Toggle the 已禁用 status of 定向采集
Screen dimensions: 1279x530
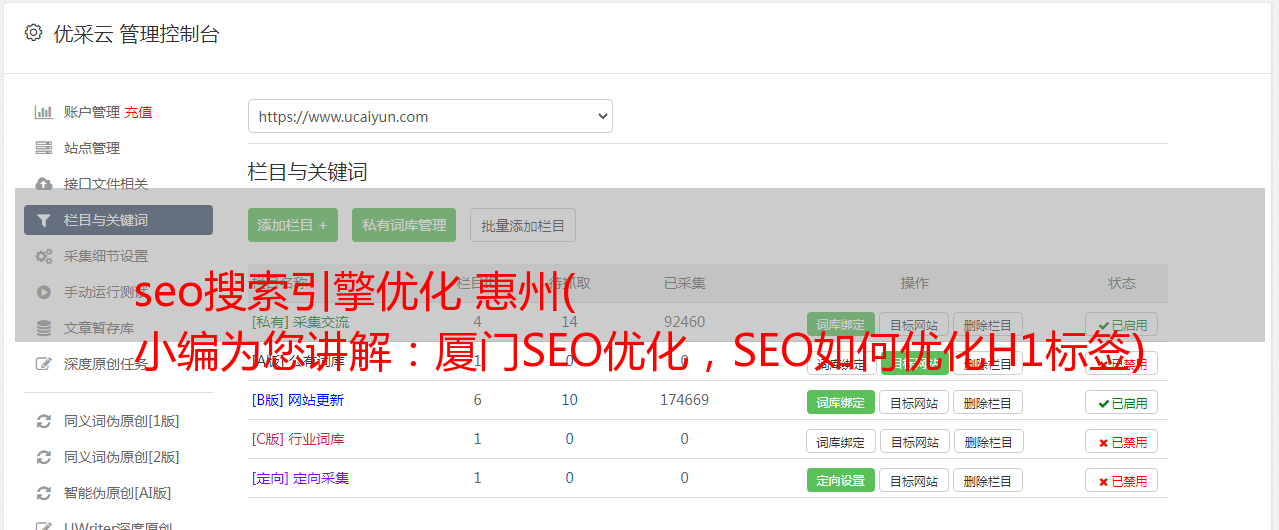click(1122, 480)
